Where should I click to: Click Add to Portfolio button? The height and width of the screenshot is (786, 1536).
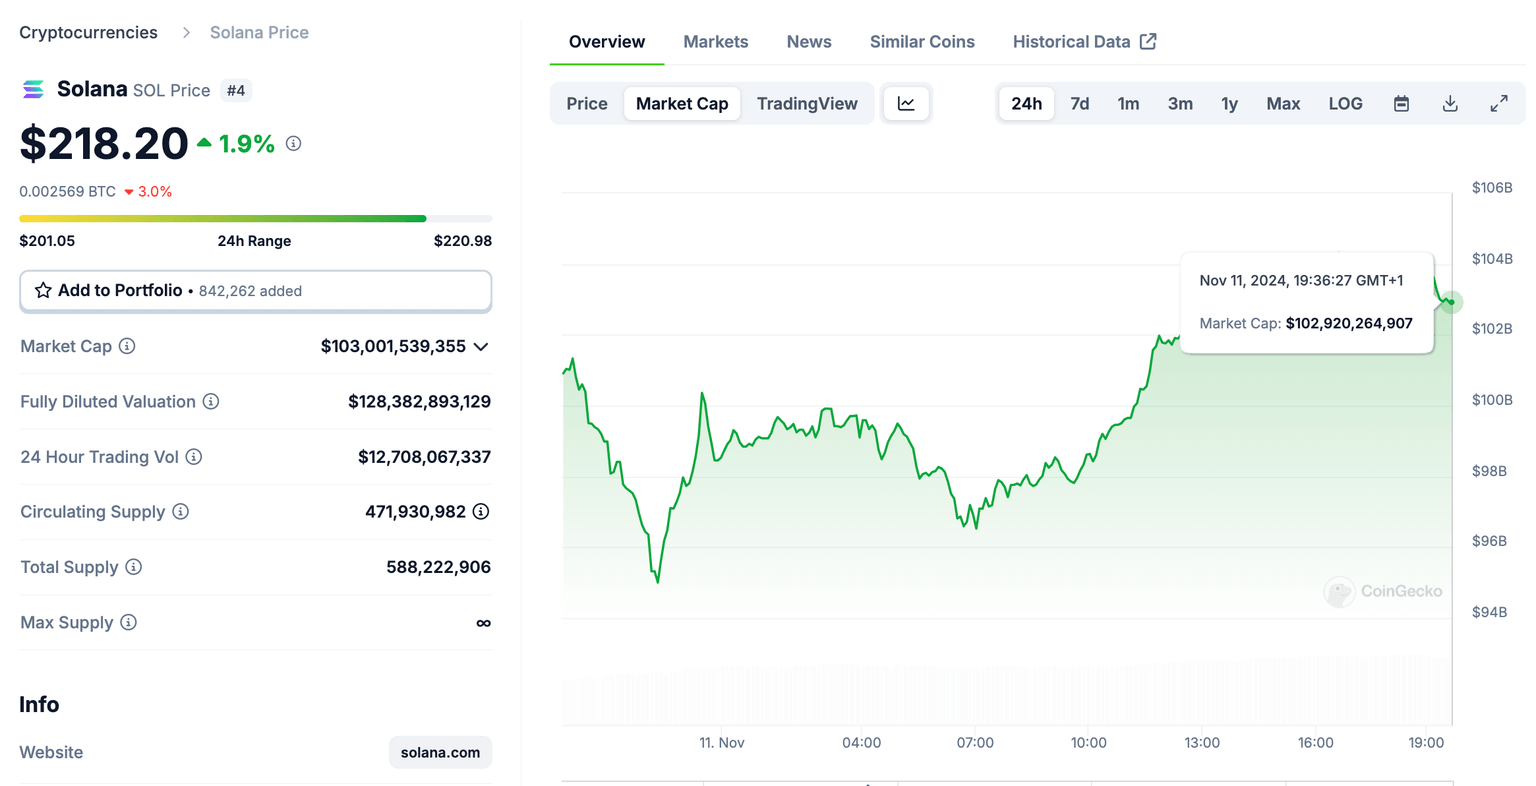(255, 291)
